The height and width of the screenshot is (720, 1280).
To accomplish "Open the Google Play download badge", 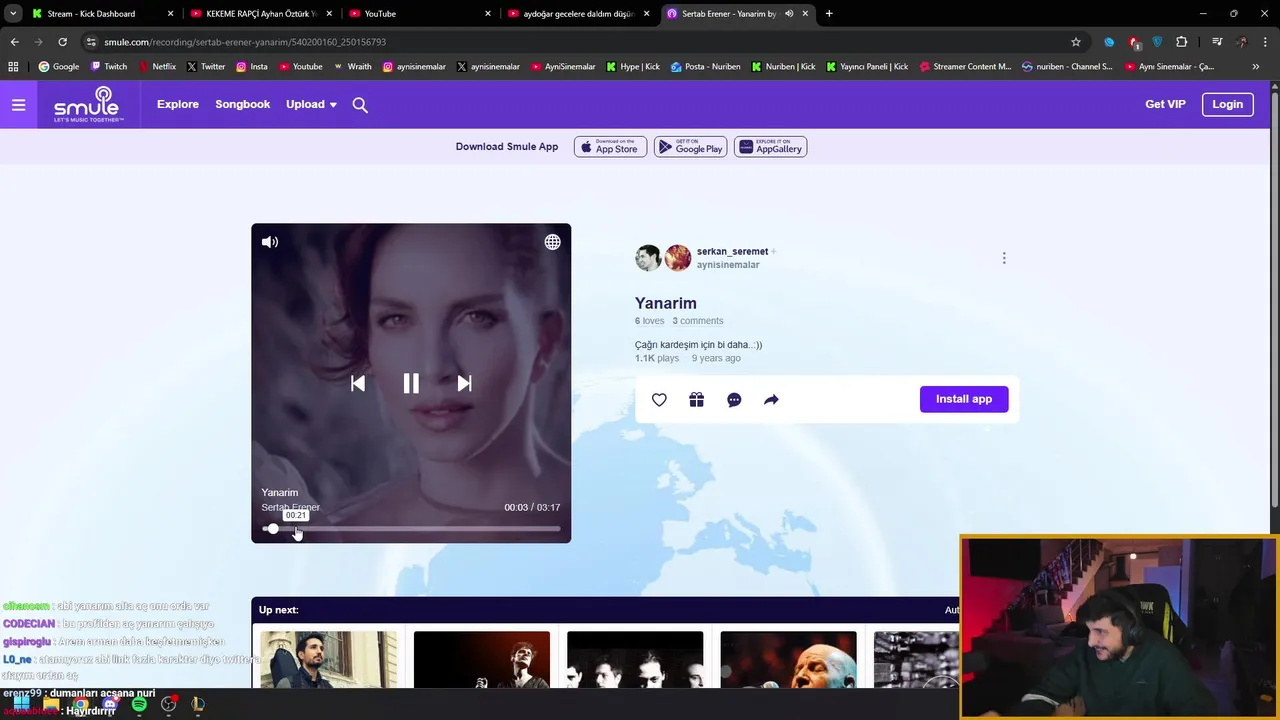I will coord(690,147).
